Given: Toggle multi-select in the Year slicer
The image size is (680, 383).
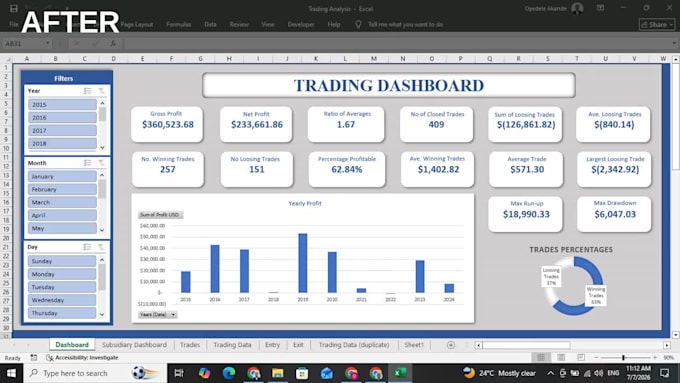Looking at the screenshot, I should [x=88, y=91].
